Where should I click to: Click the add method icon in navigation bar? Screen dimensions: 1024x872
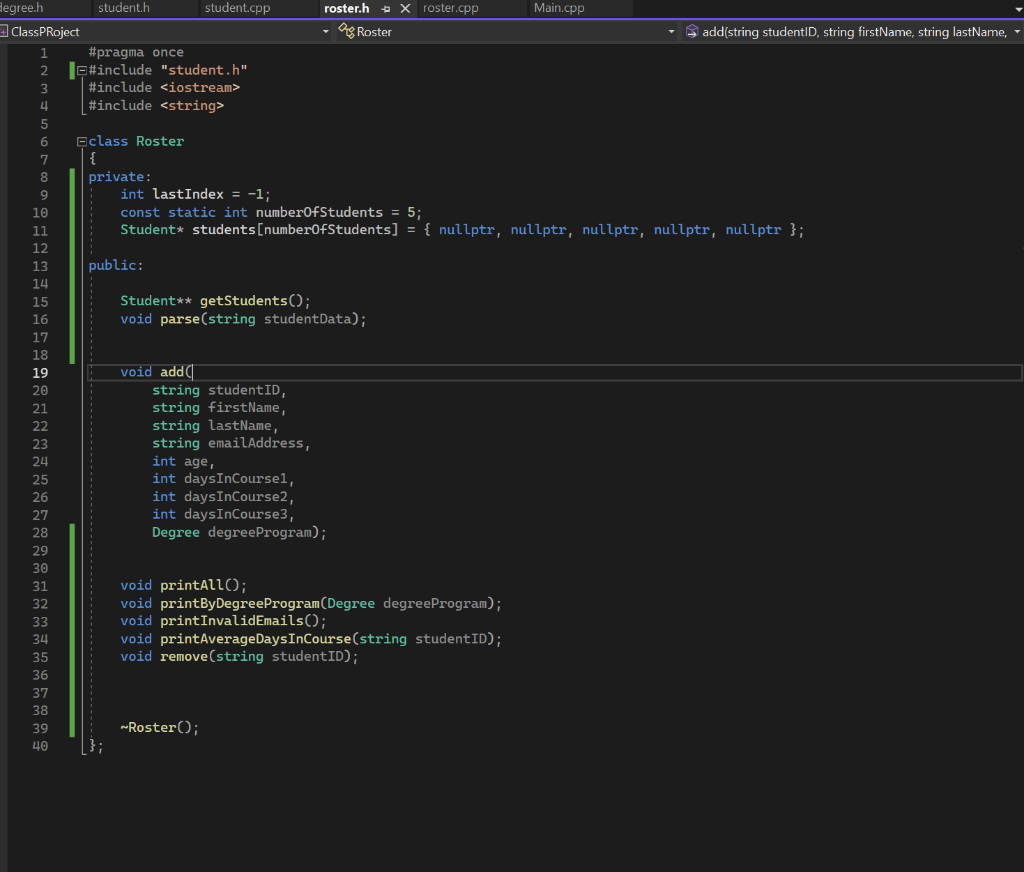[x=691, y=31]
